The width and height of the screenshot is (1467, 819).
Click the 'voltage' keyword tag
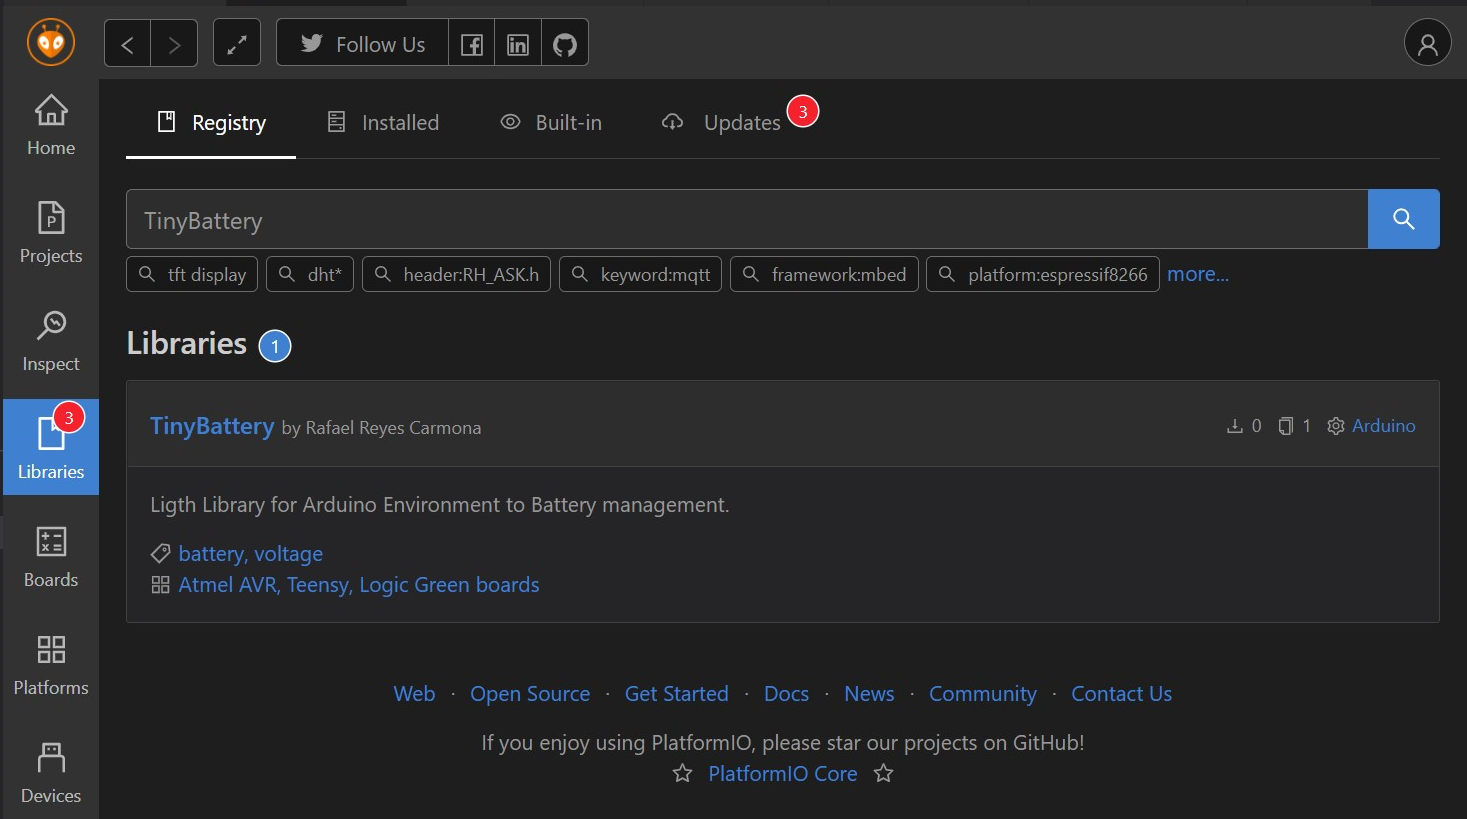[x=288, y=554]
